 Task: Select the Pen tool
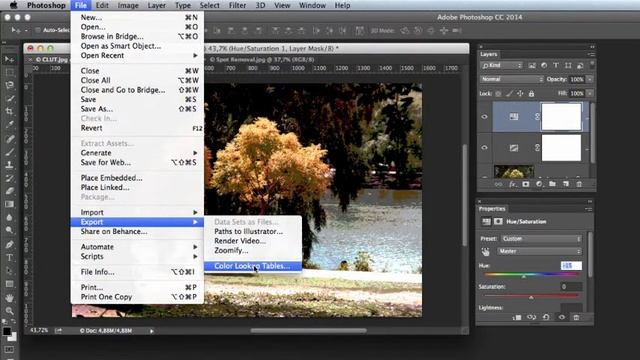pos(9,244)
